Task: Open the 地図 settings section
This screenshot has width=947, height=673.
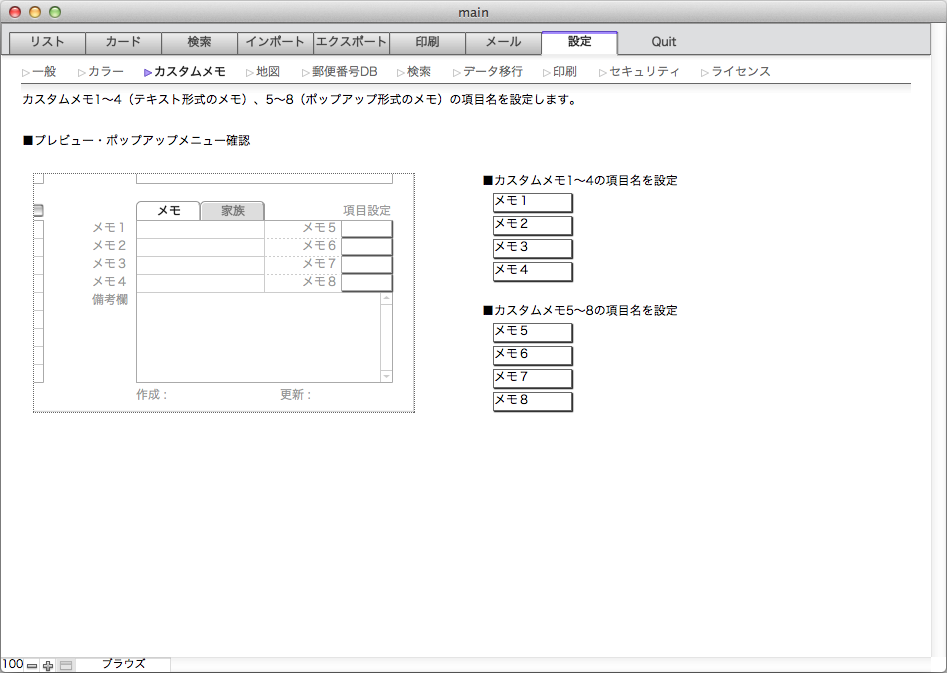Action: click(267, 72)
